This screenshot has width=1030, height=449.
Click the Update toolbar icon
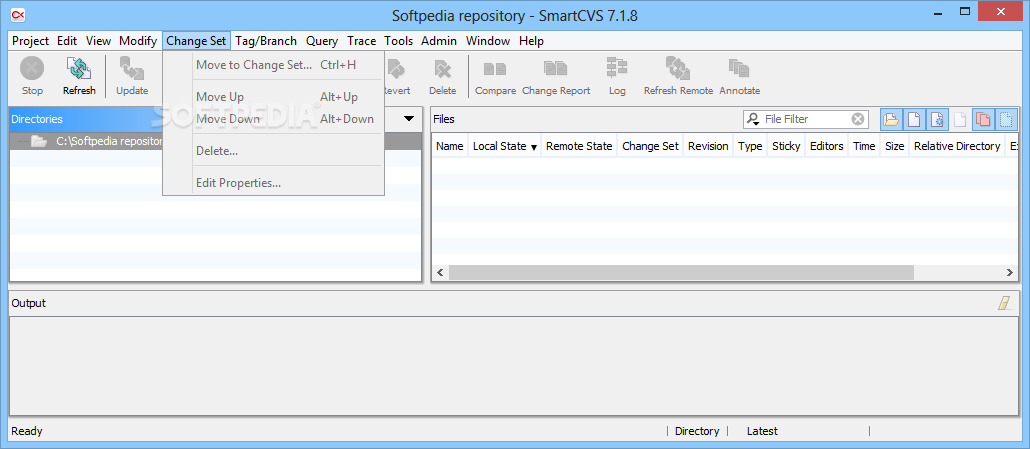[132, 69]
